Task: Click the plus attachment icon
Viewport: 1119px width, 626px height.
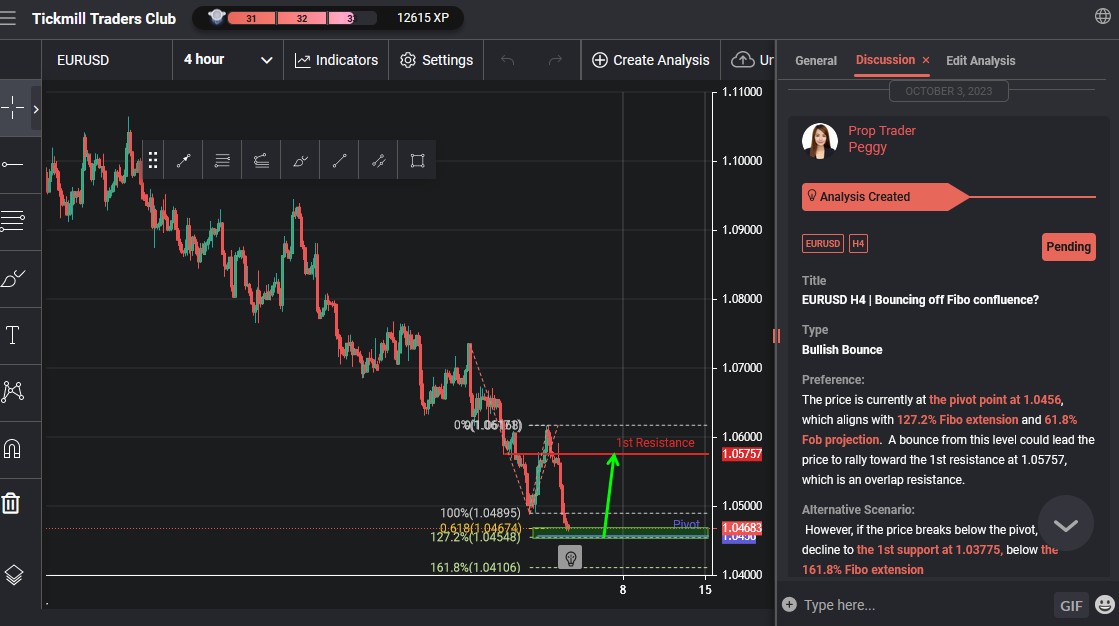Action: (x=789, y=605)
